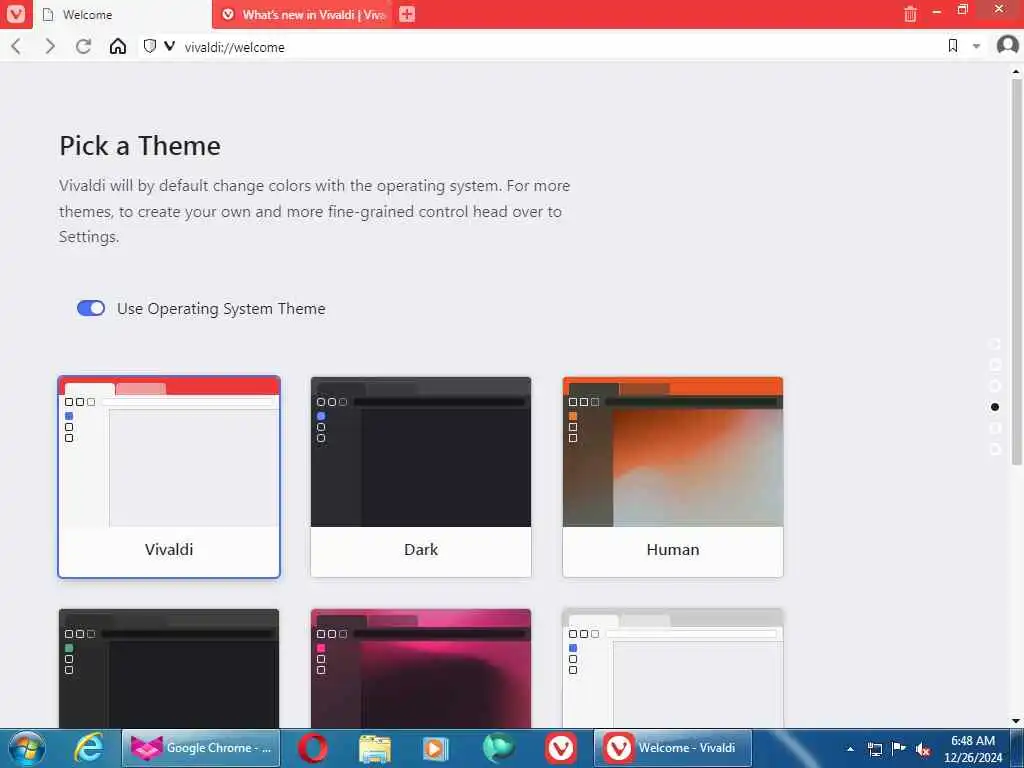
Task: Click the scrollbar down arrow
Action: coord(1016,721)
